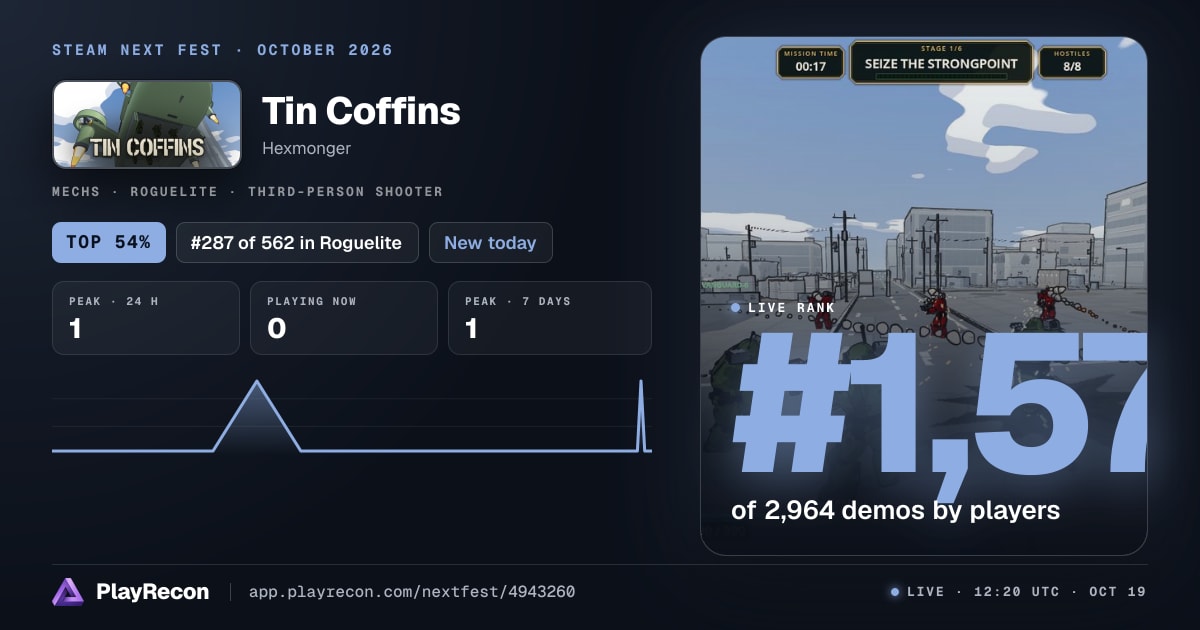Open the app.playrecon.com/nextfest/4943260 link

pos(412,592)
